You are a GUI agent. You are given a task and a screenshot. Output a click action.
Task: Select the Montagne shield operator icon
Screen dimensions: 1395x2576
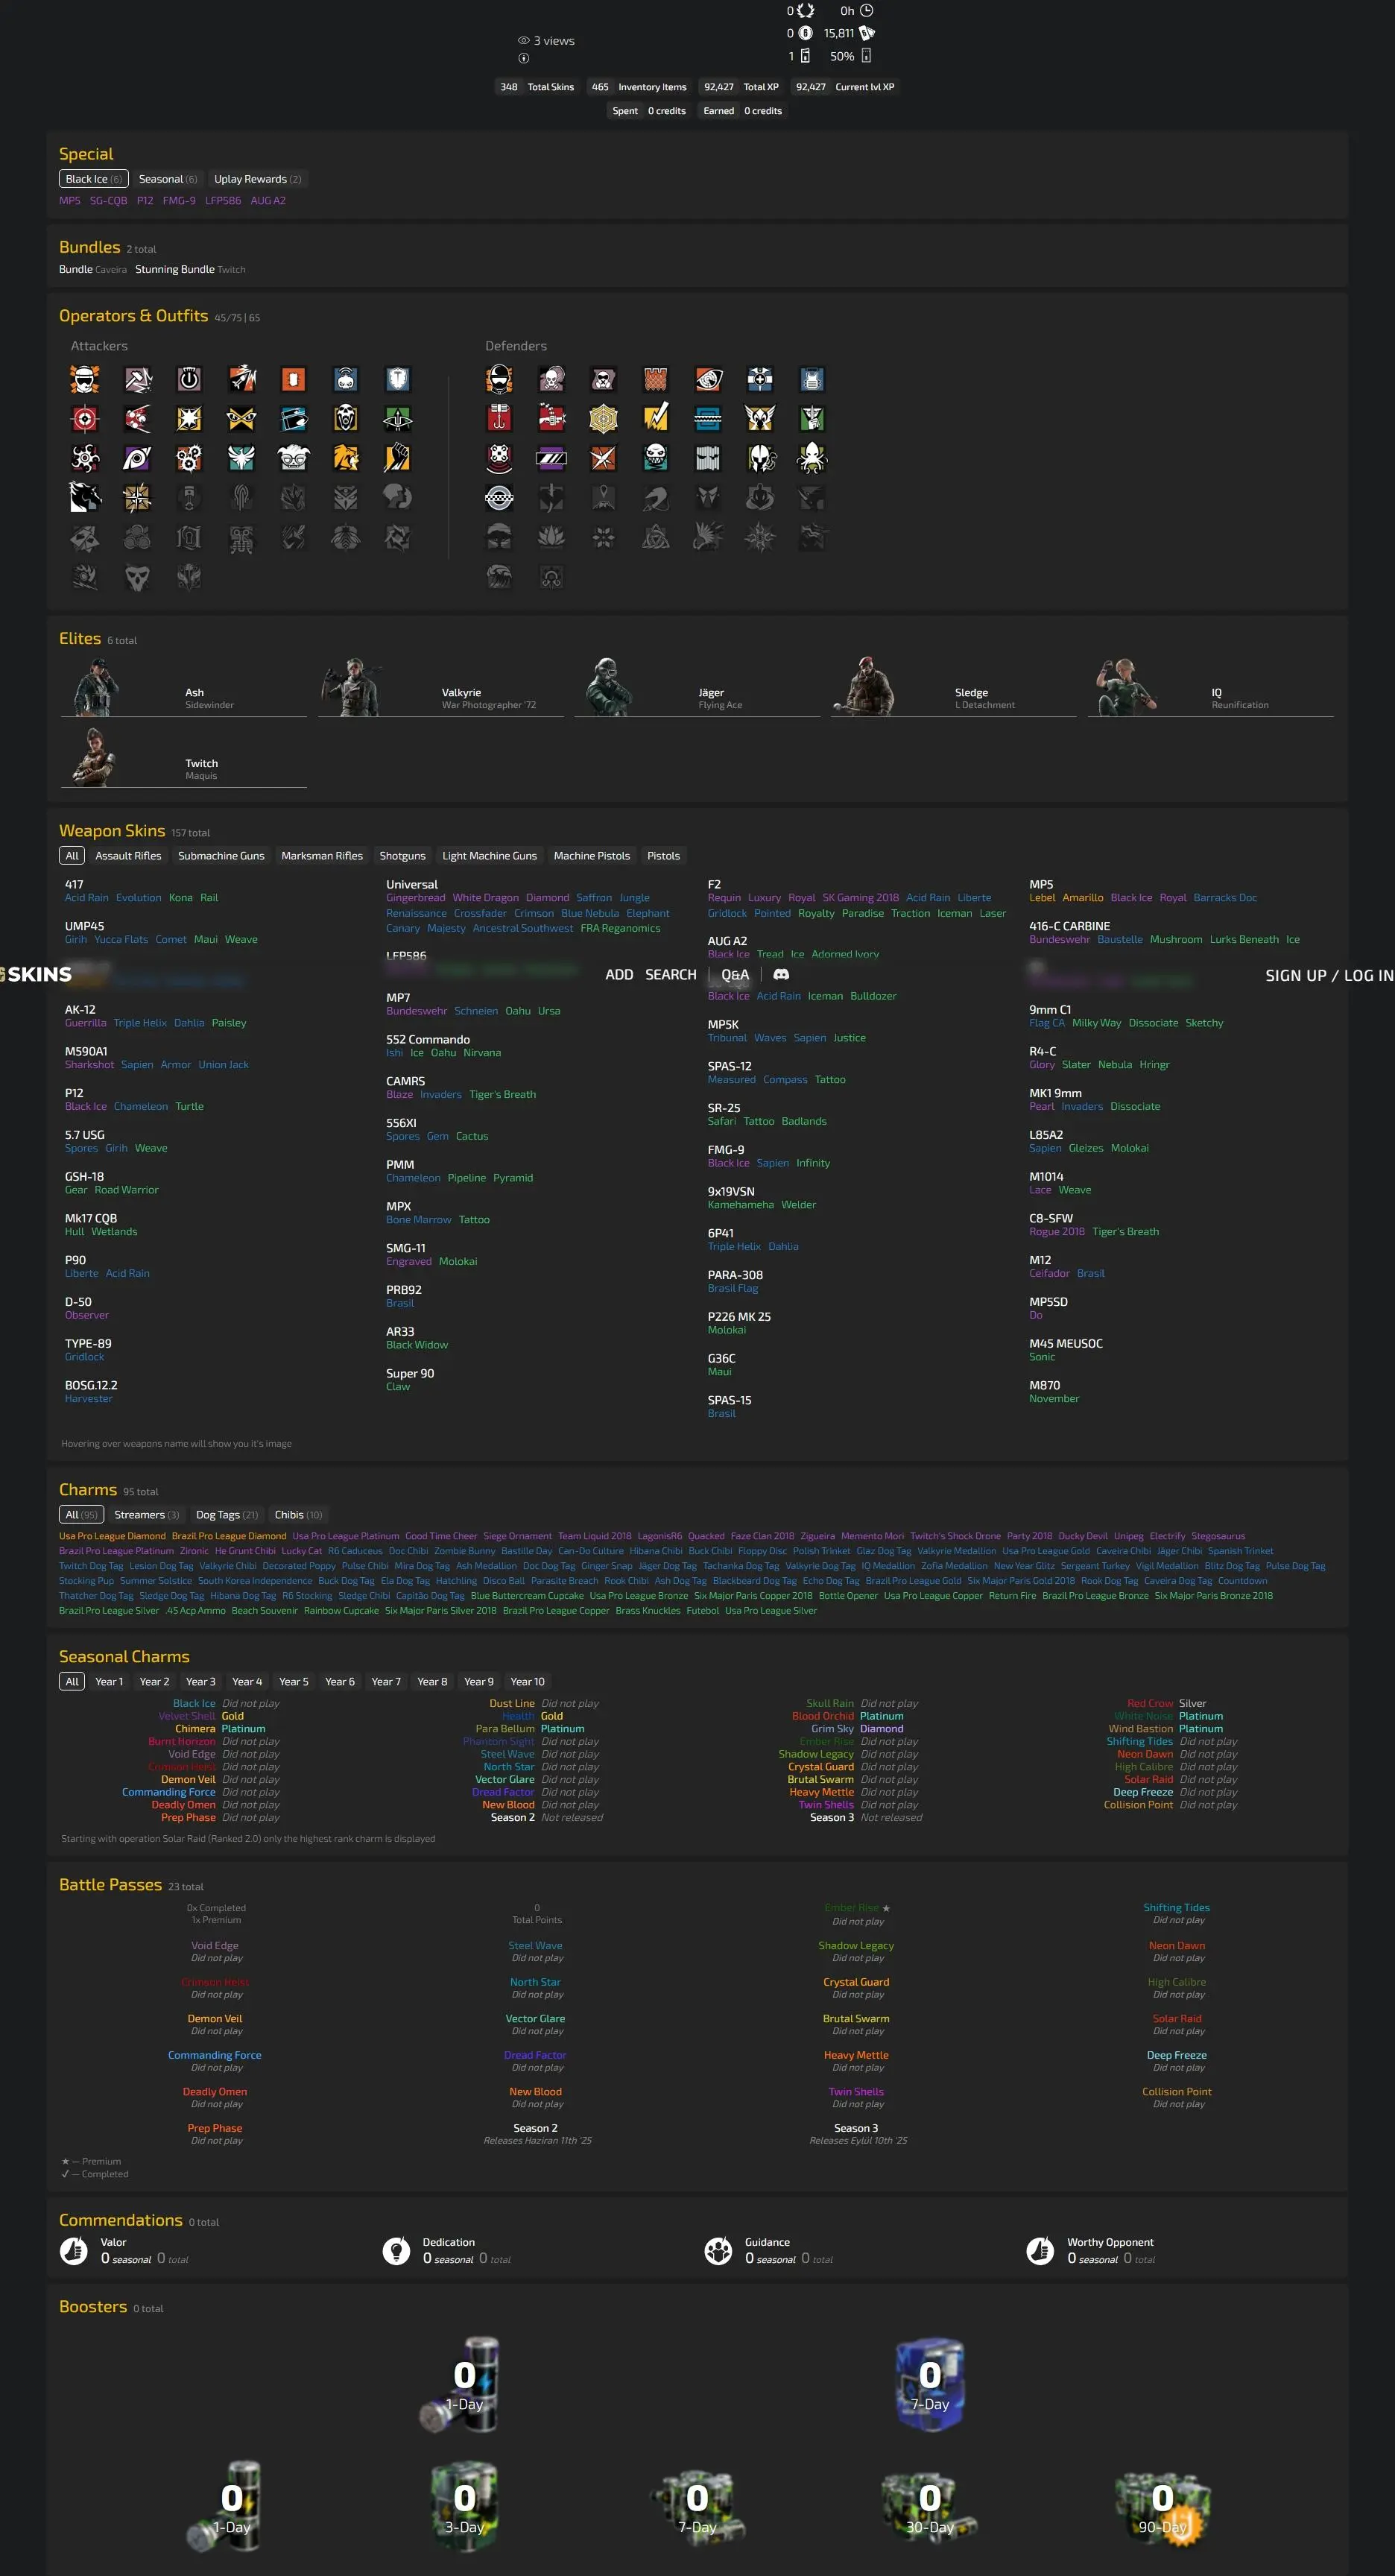398,379
